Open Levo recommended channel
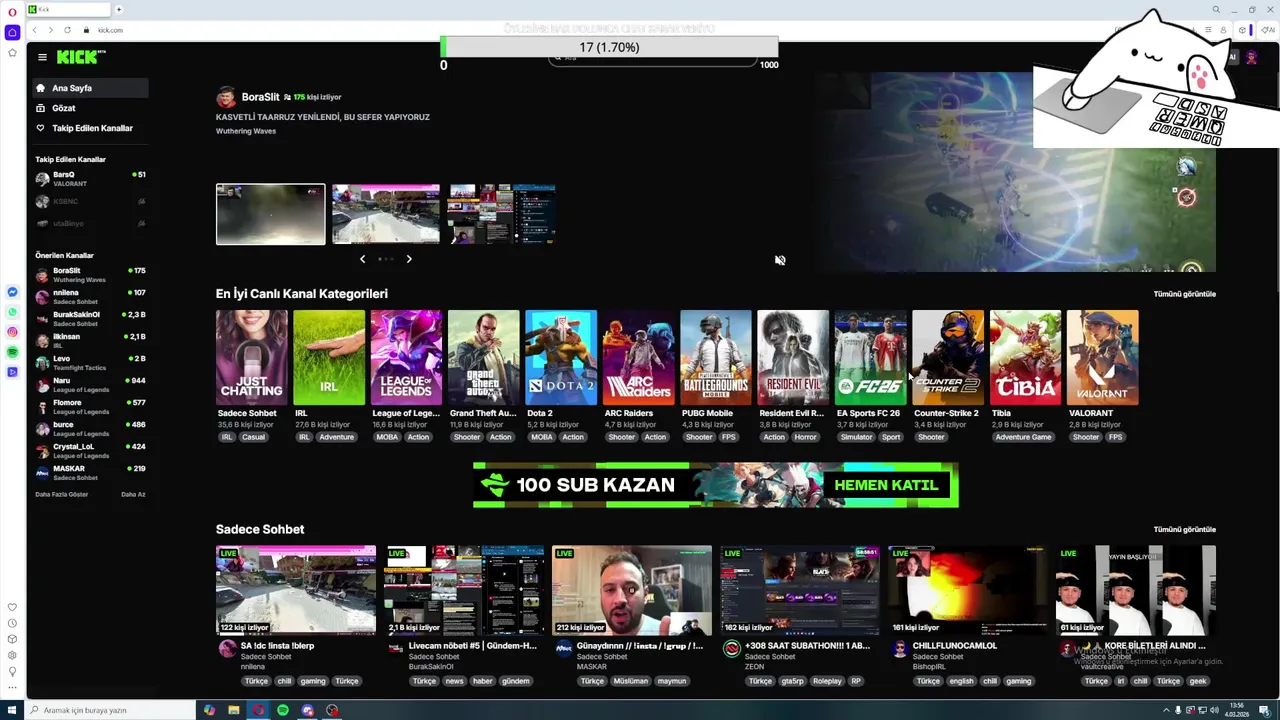This screenshot has height=720, width=1280. pos(90,363)
